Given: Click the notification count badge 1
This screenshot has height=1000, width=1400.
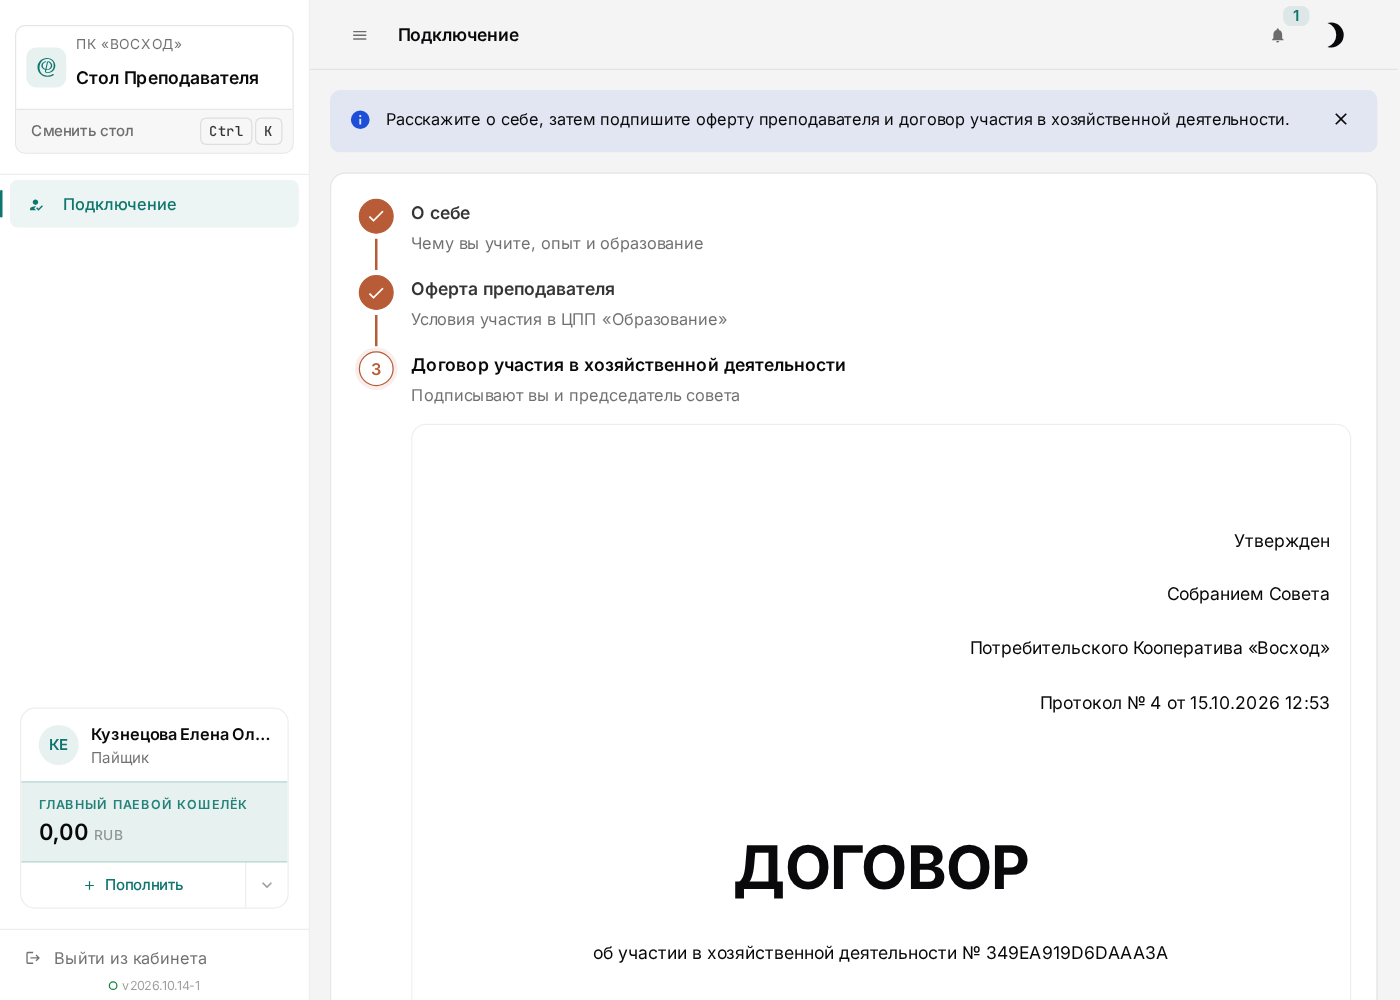Looking at the screenshot, I should point(1296,16).
